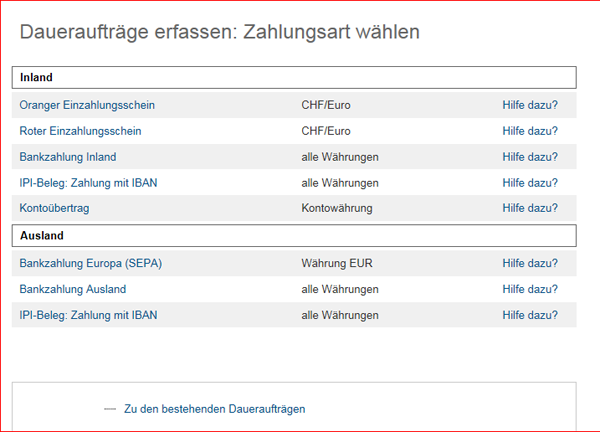Click alle Währungen in Bankzahlung Inland row

pos(340,157)
